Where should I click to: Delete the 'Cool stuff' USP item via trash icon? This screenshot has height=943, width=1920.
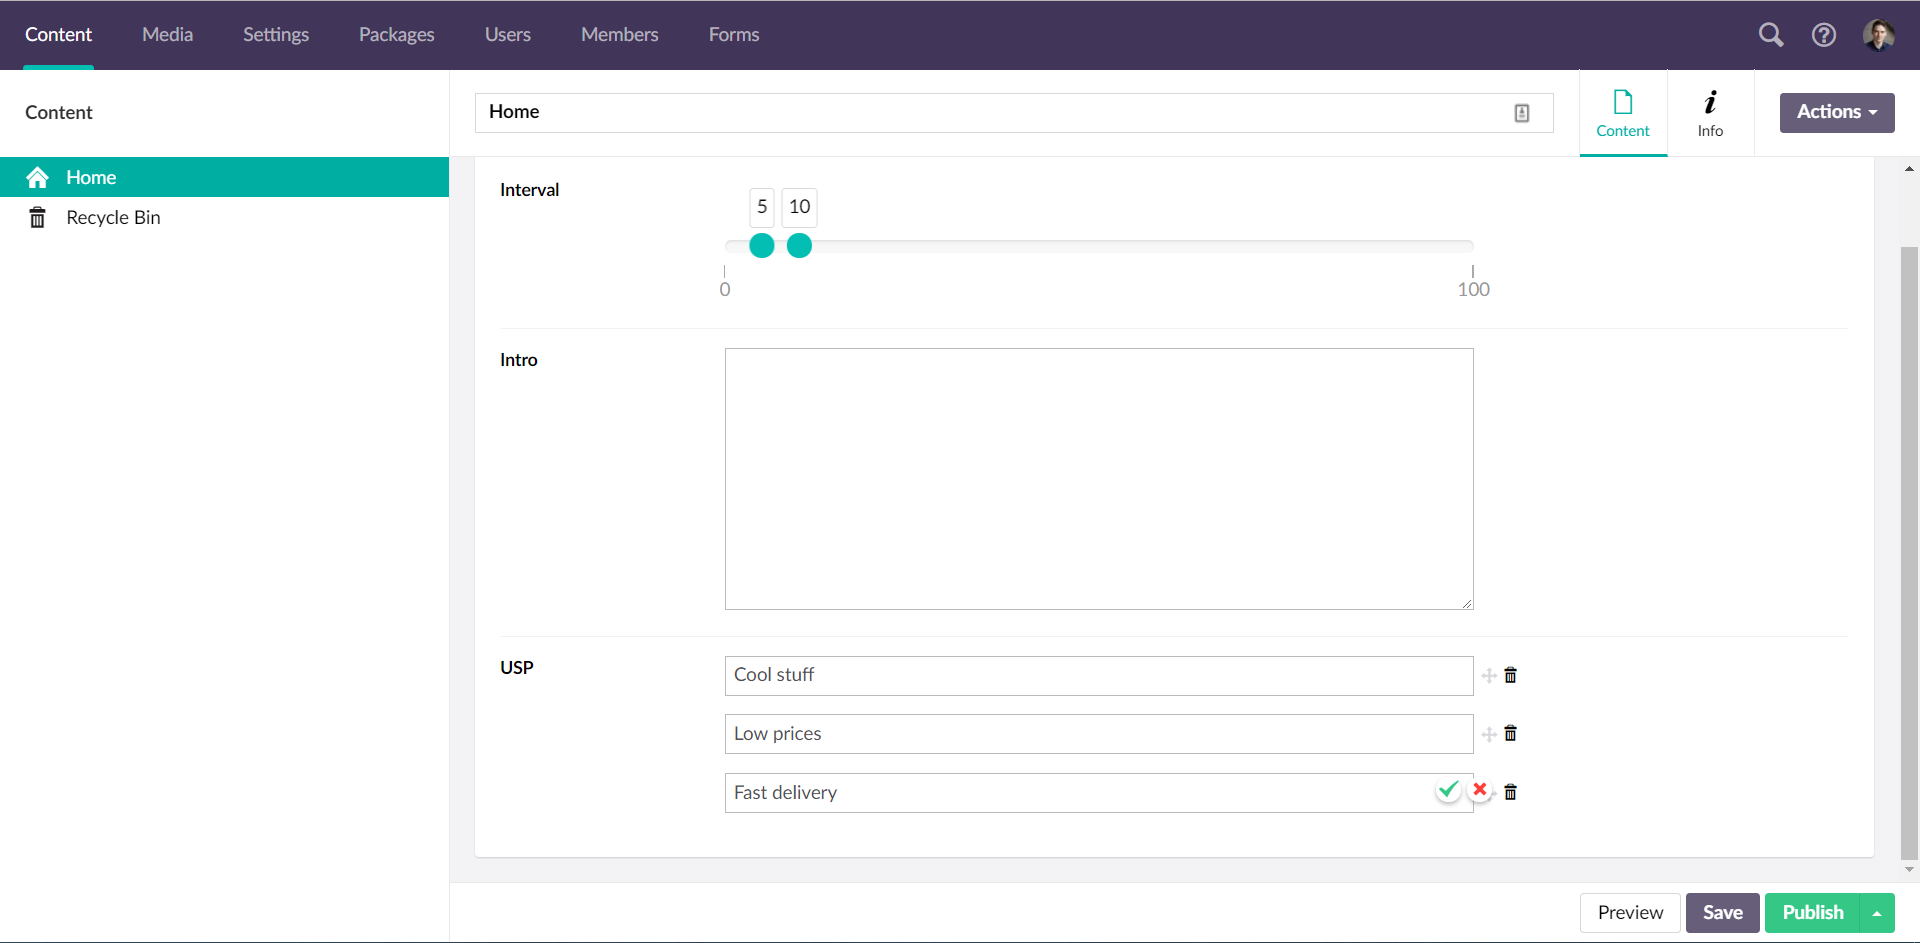(1510, 675)
